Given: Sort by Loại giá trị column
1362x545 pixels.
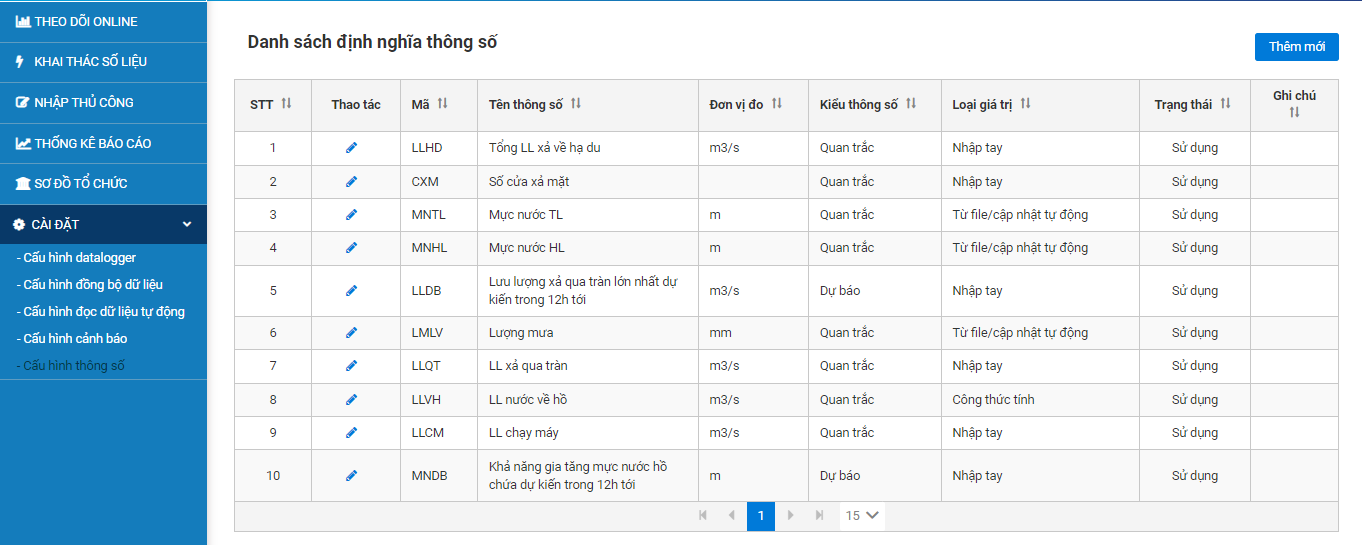Looking at the screenshot, I should point(1026,104).
